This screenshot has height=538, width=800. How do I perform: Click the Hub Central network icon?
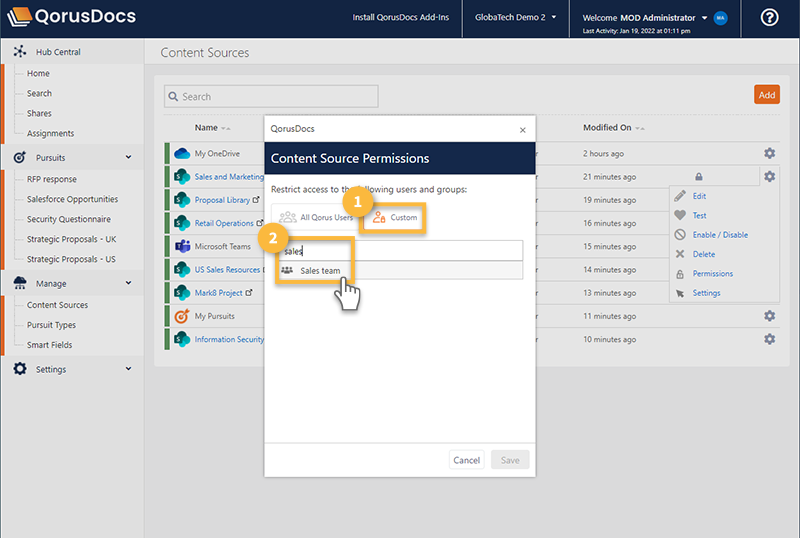tap(20, 52)
